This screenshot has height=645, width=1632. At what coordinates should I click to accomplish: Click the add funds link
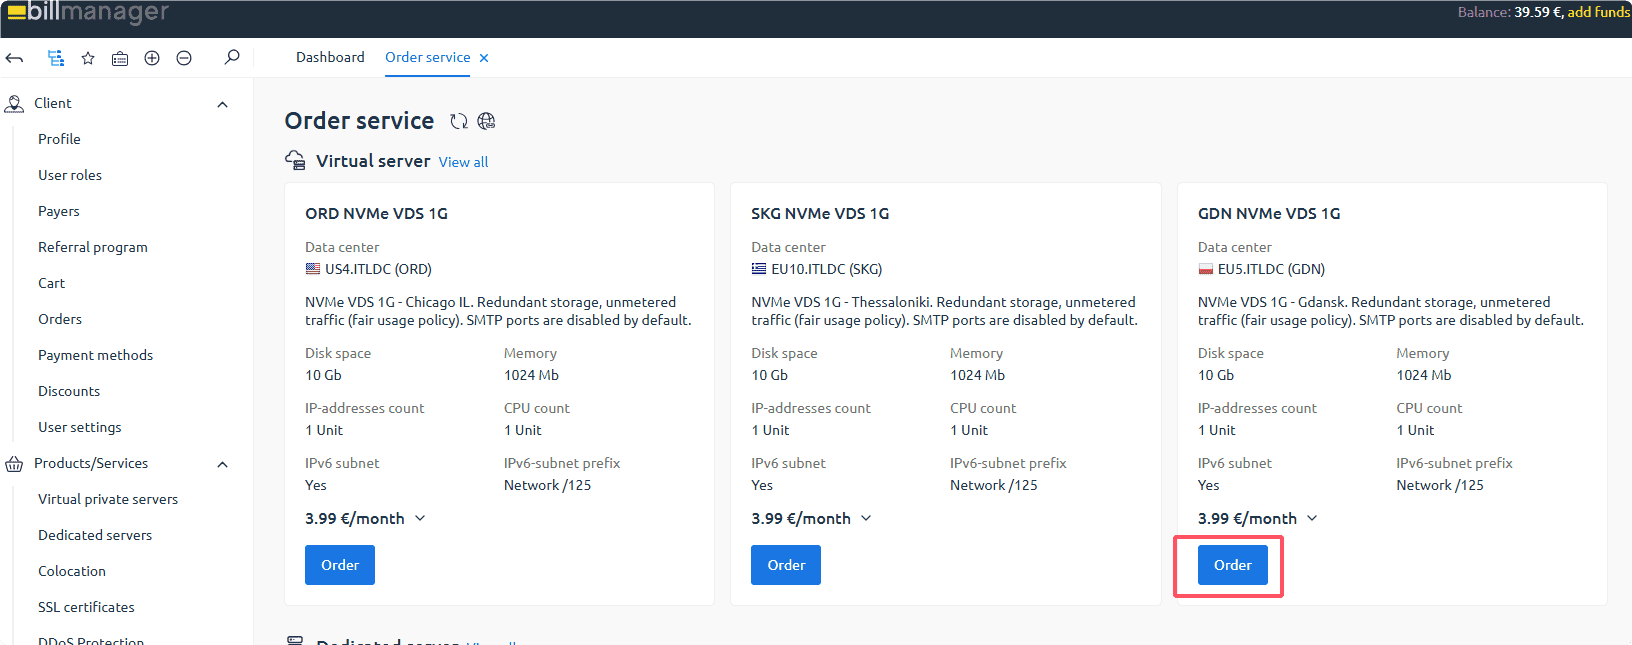pyautogui.click(x=1598, y=12)
